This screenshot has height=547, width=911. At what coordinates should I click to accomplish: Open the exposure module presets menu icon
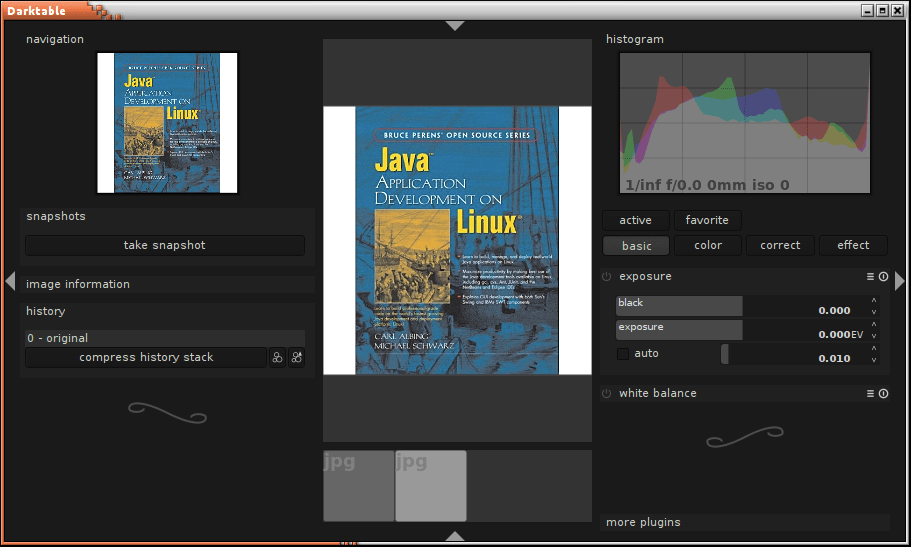pos(870,277)
